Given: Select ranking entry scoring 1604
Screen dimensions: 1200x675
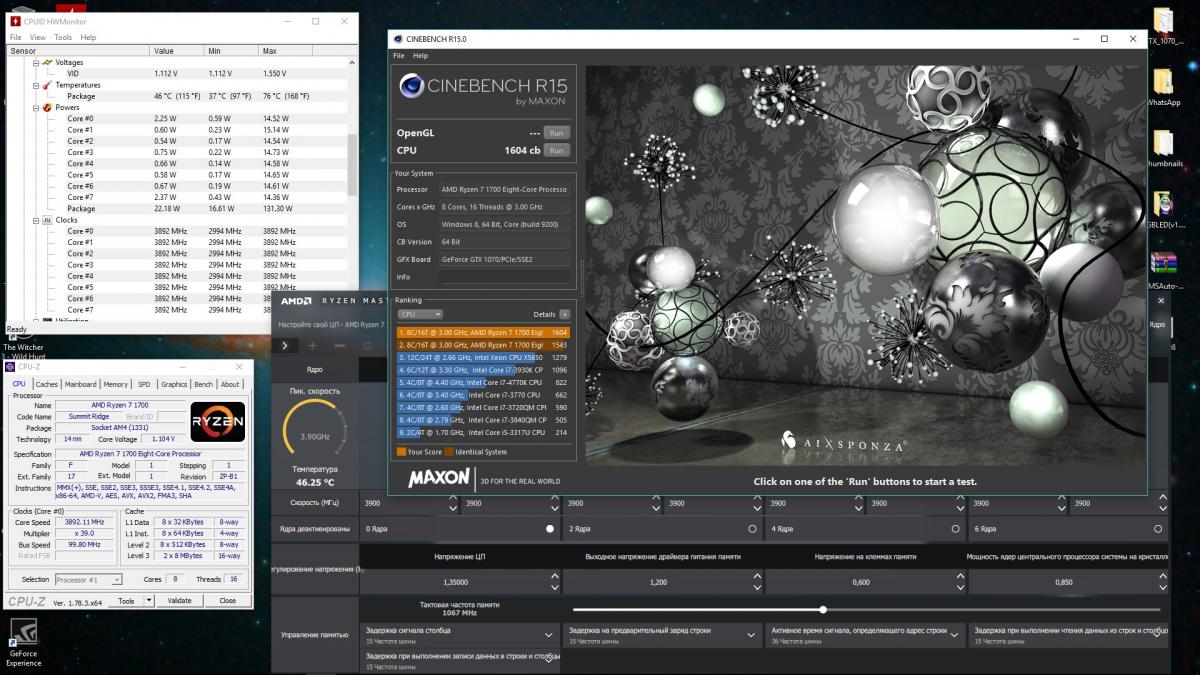Looking at the screenshot, I should [484, 332].
